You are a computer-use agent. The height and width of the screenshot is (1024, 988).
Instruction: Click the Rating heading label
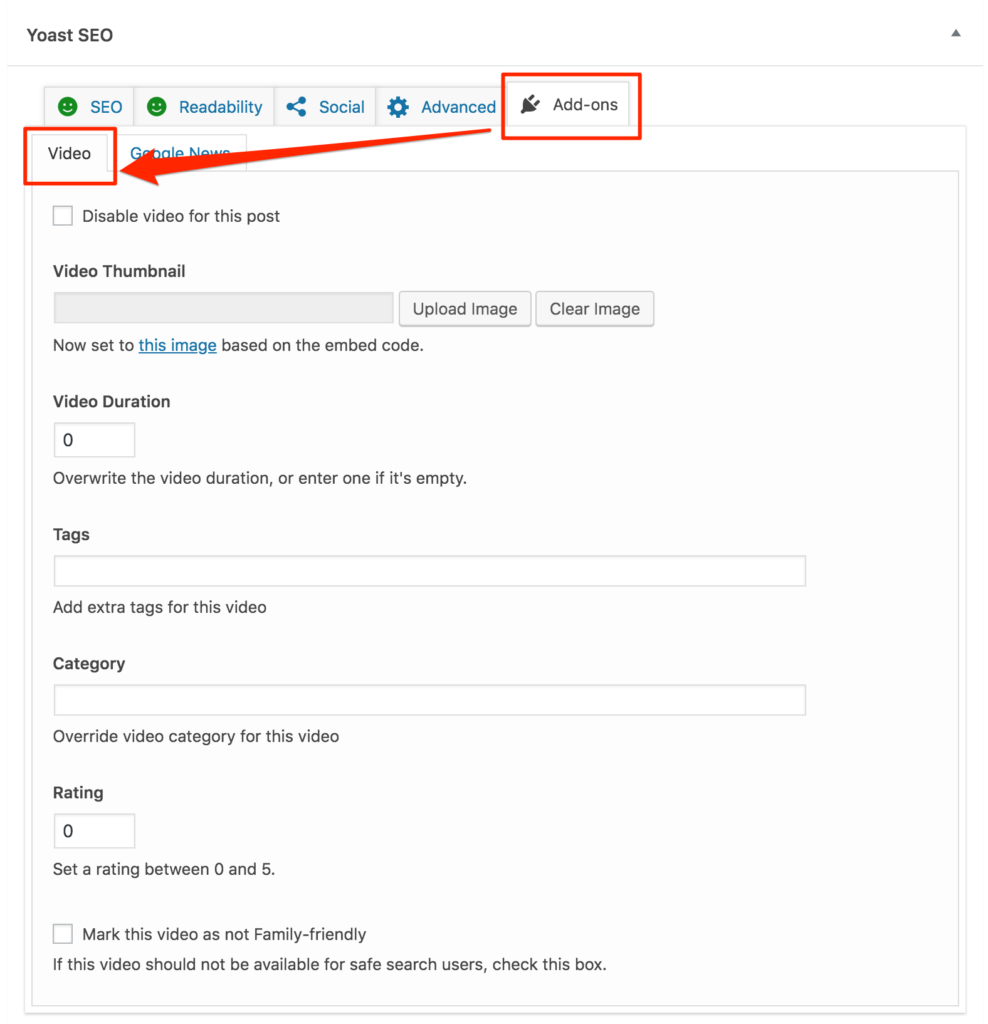pyautogui.click(x=78, y=793)
